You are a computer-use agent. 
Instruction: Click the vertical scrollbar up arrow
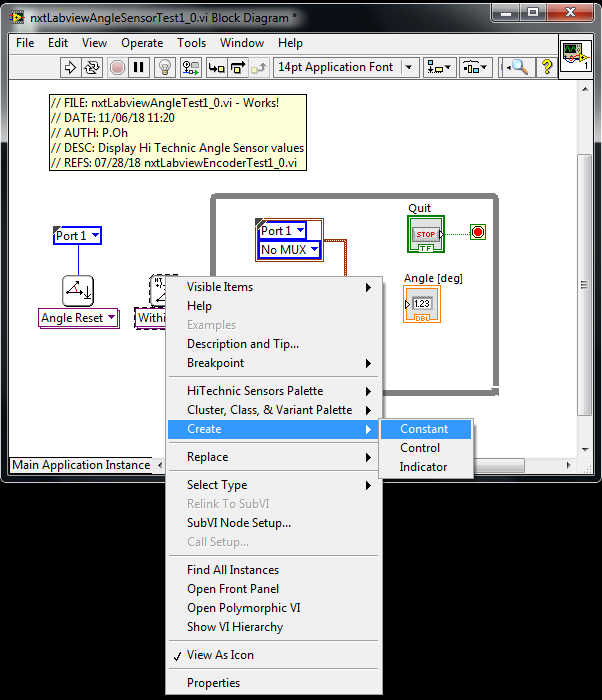click(585, 89)
